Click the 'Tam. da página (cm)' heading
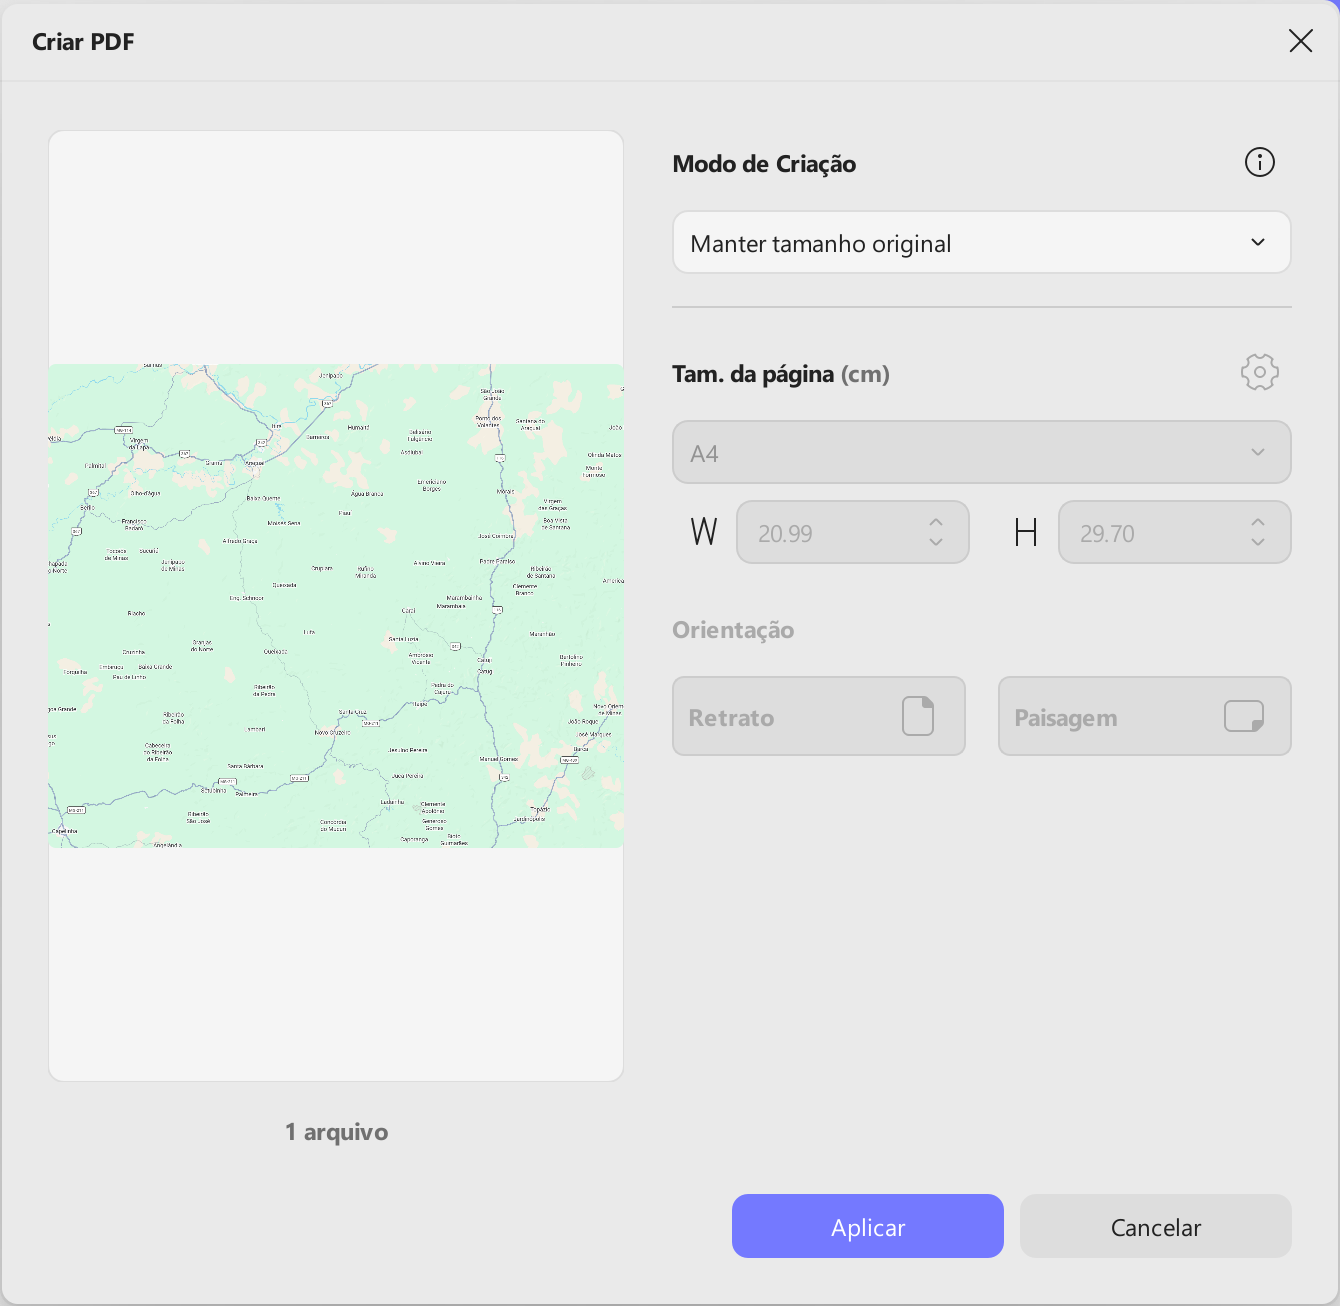Viewport: 1340px width, 1306px height. click(781, 374)
